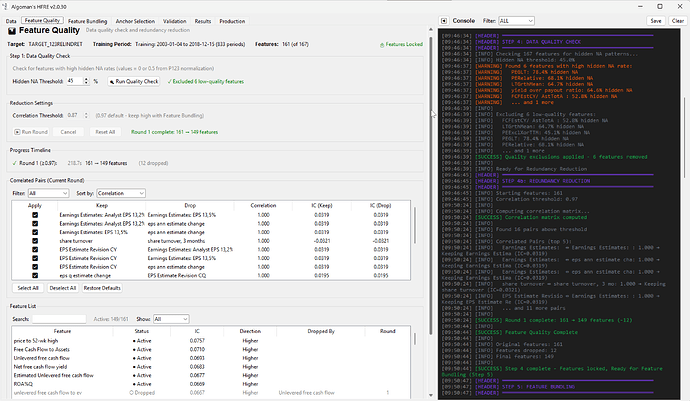Click the Feature List Search field
This screenshot has height=401, width=690.
click(59, 319)
